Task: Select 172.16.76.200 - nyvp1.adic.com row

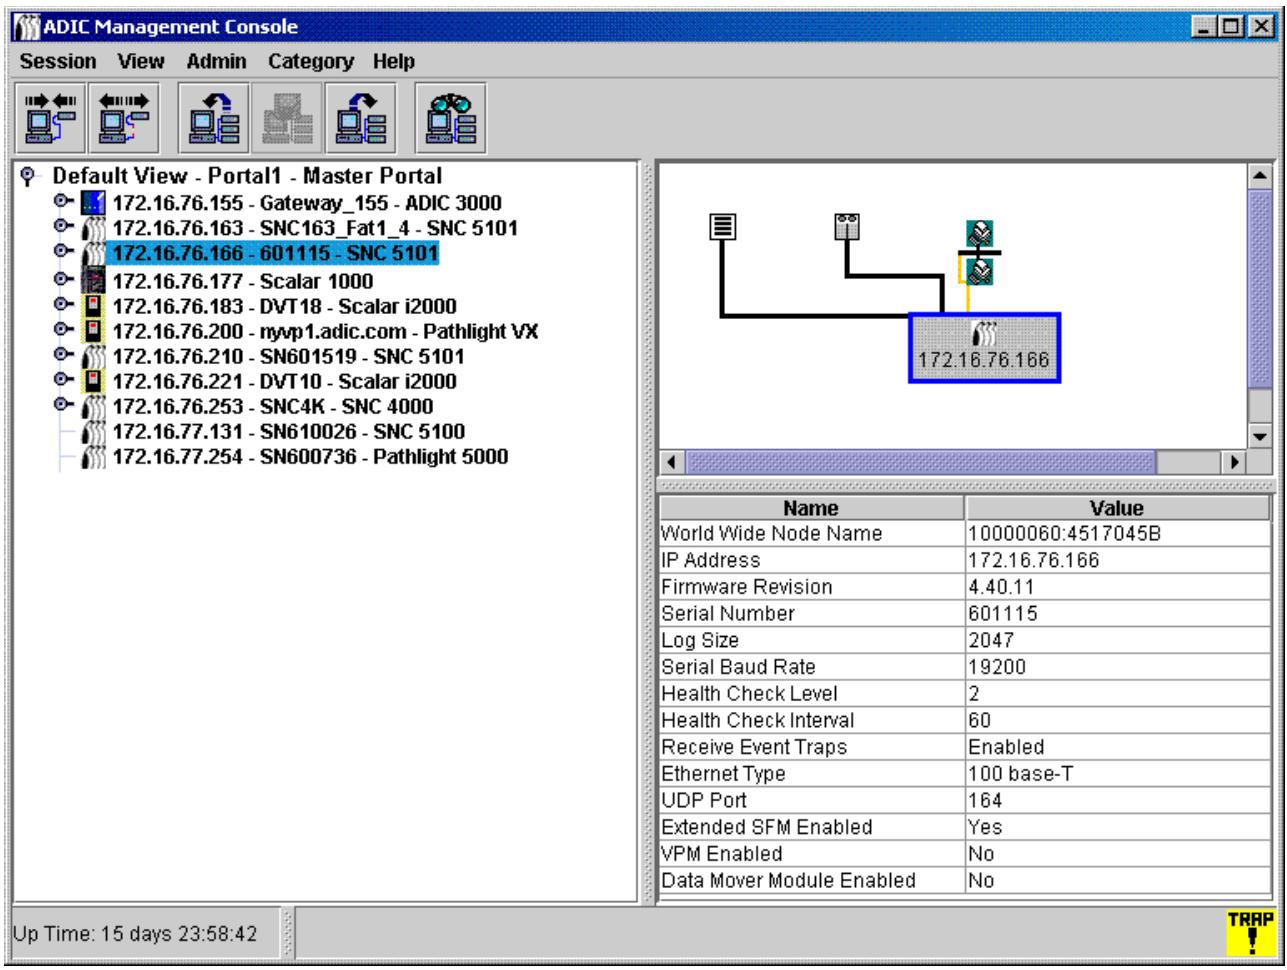Action: pos(325,330)
